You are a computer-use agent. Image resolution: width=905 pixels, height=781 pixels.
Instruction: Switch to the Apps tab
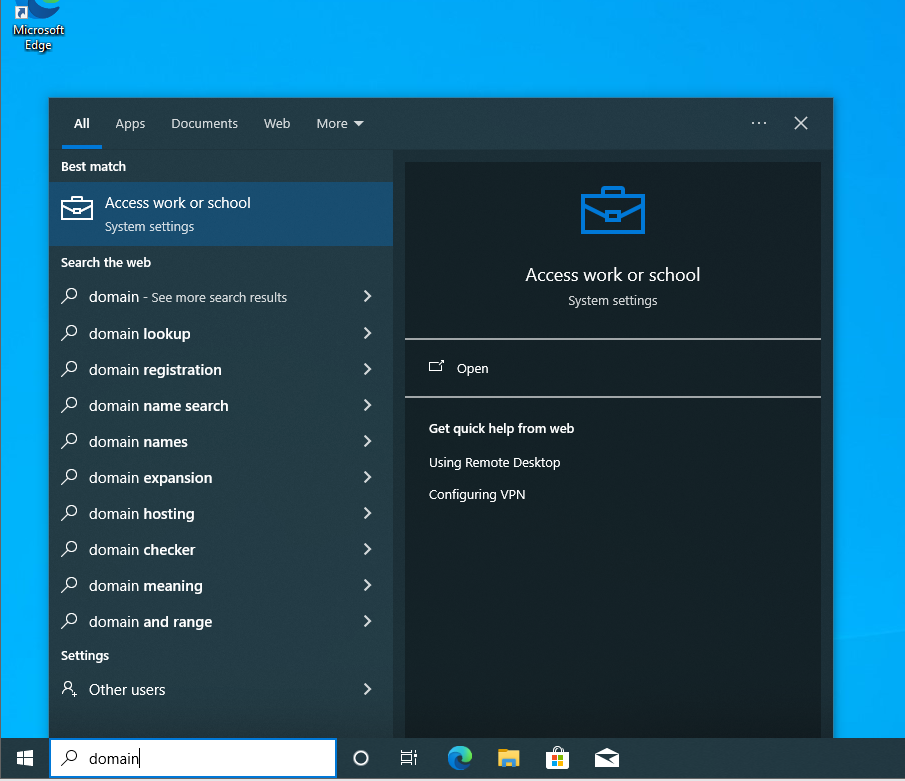130,124
